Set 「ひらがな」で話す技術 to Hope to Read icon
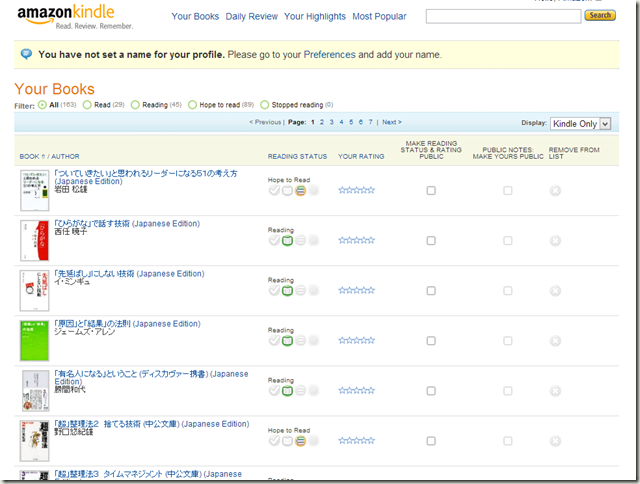Screen dimensions: 640x484 (x=300, y=240)
